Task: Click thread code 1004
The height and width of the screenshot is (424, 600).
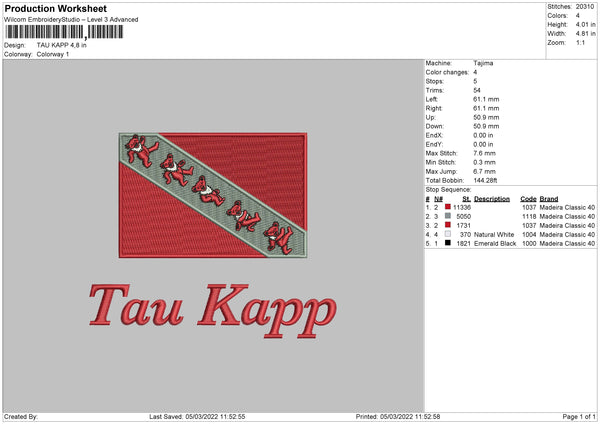Action: tap(529, 235)
